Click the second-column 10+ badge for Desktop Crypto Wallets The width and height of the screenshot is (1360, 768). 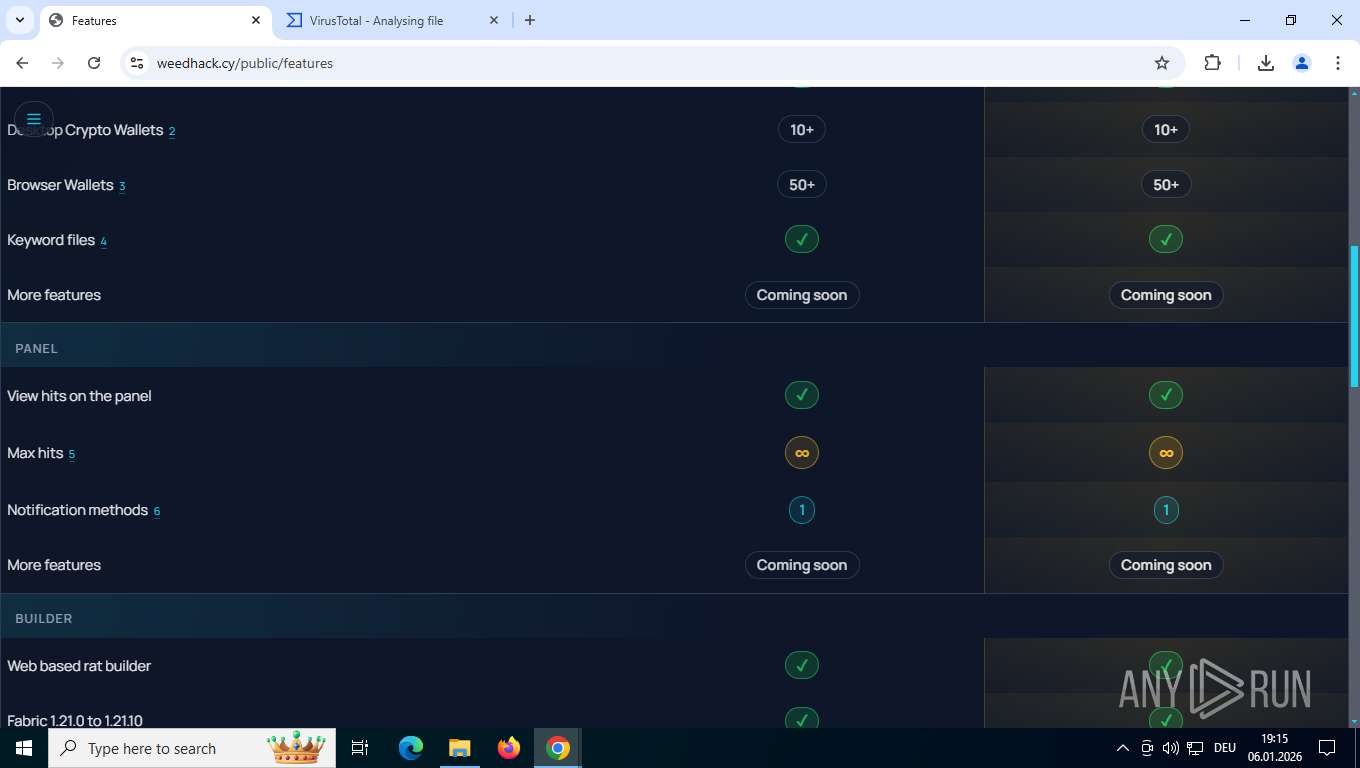1166,130
